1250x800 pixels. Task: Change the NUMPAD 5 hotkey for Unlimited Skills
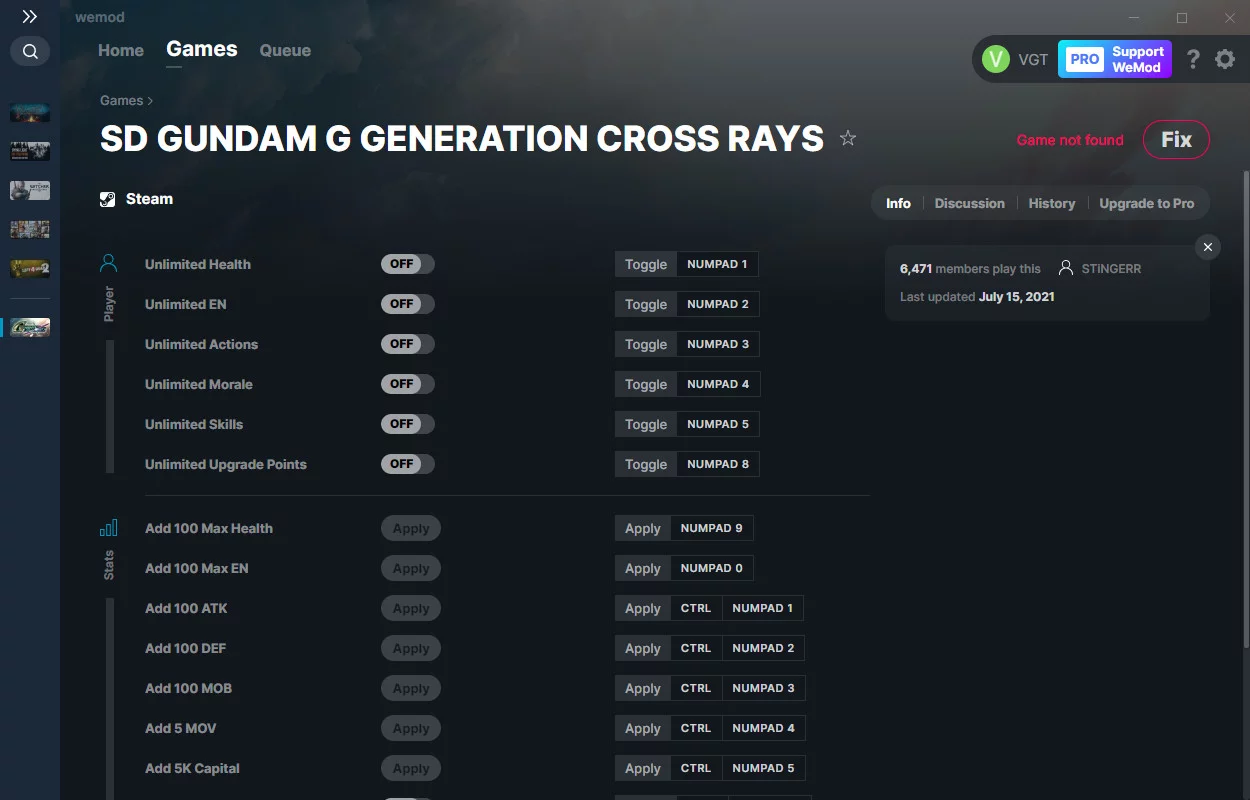pos(718,424)
